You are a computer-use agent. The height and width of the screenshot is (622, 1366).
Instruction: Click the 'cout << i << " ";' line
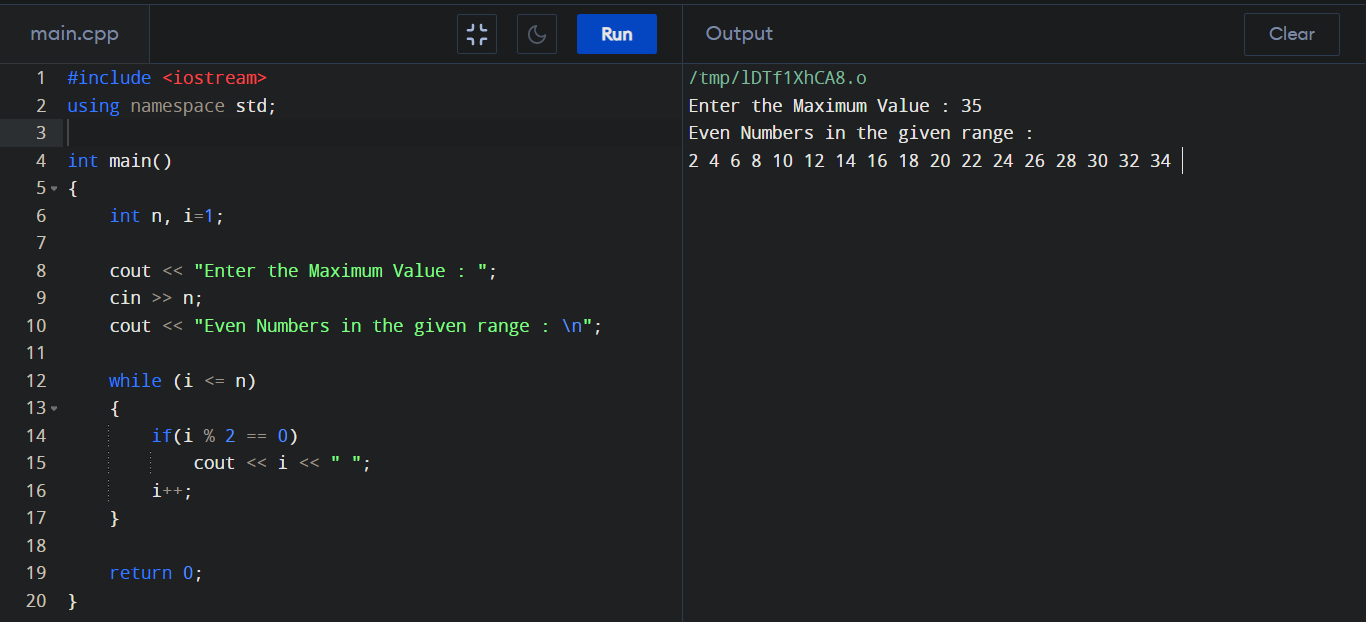point(283,463)
